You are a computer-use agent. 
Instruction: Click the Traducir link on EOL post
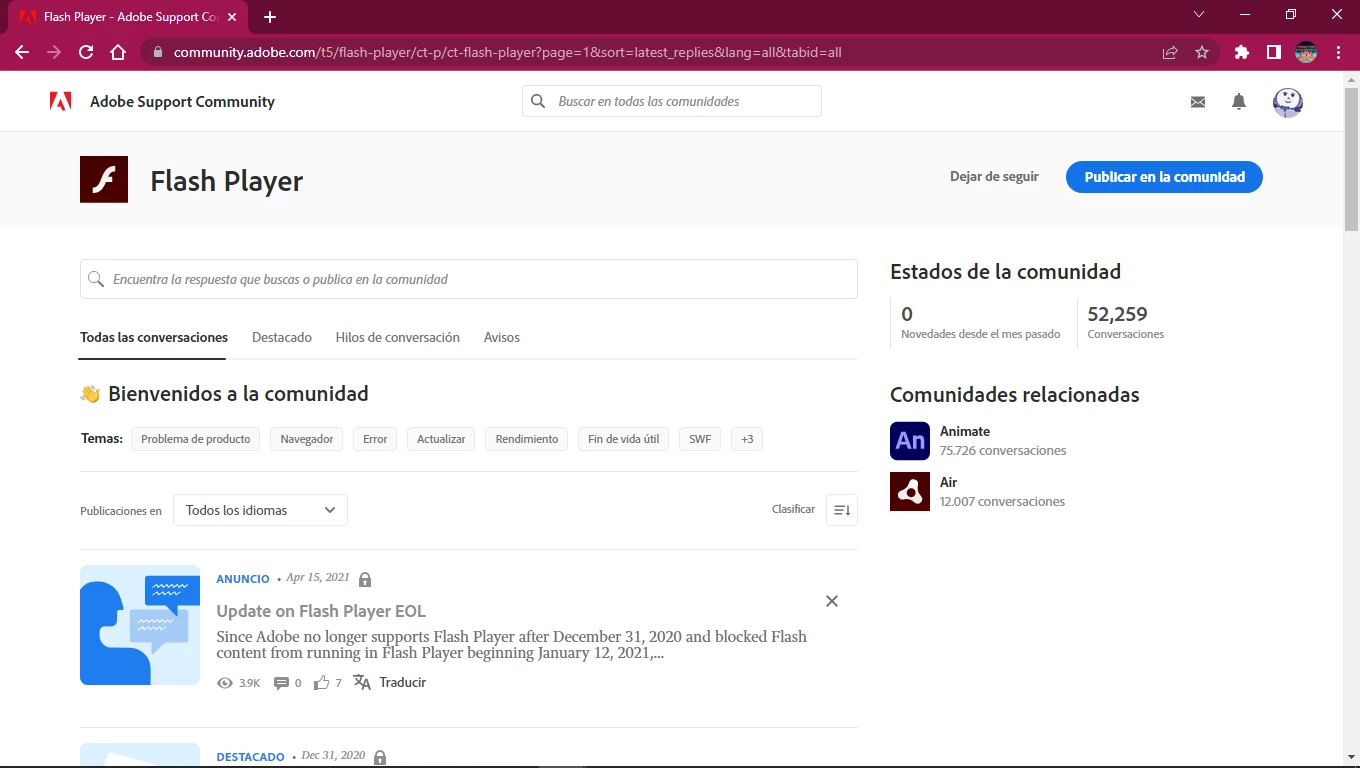tap(403, 683)
